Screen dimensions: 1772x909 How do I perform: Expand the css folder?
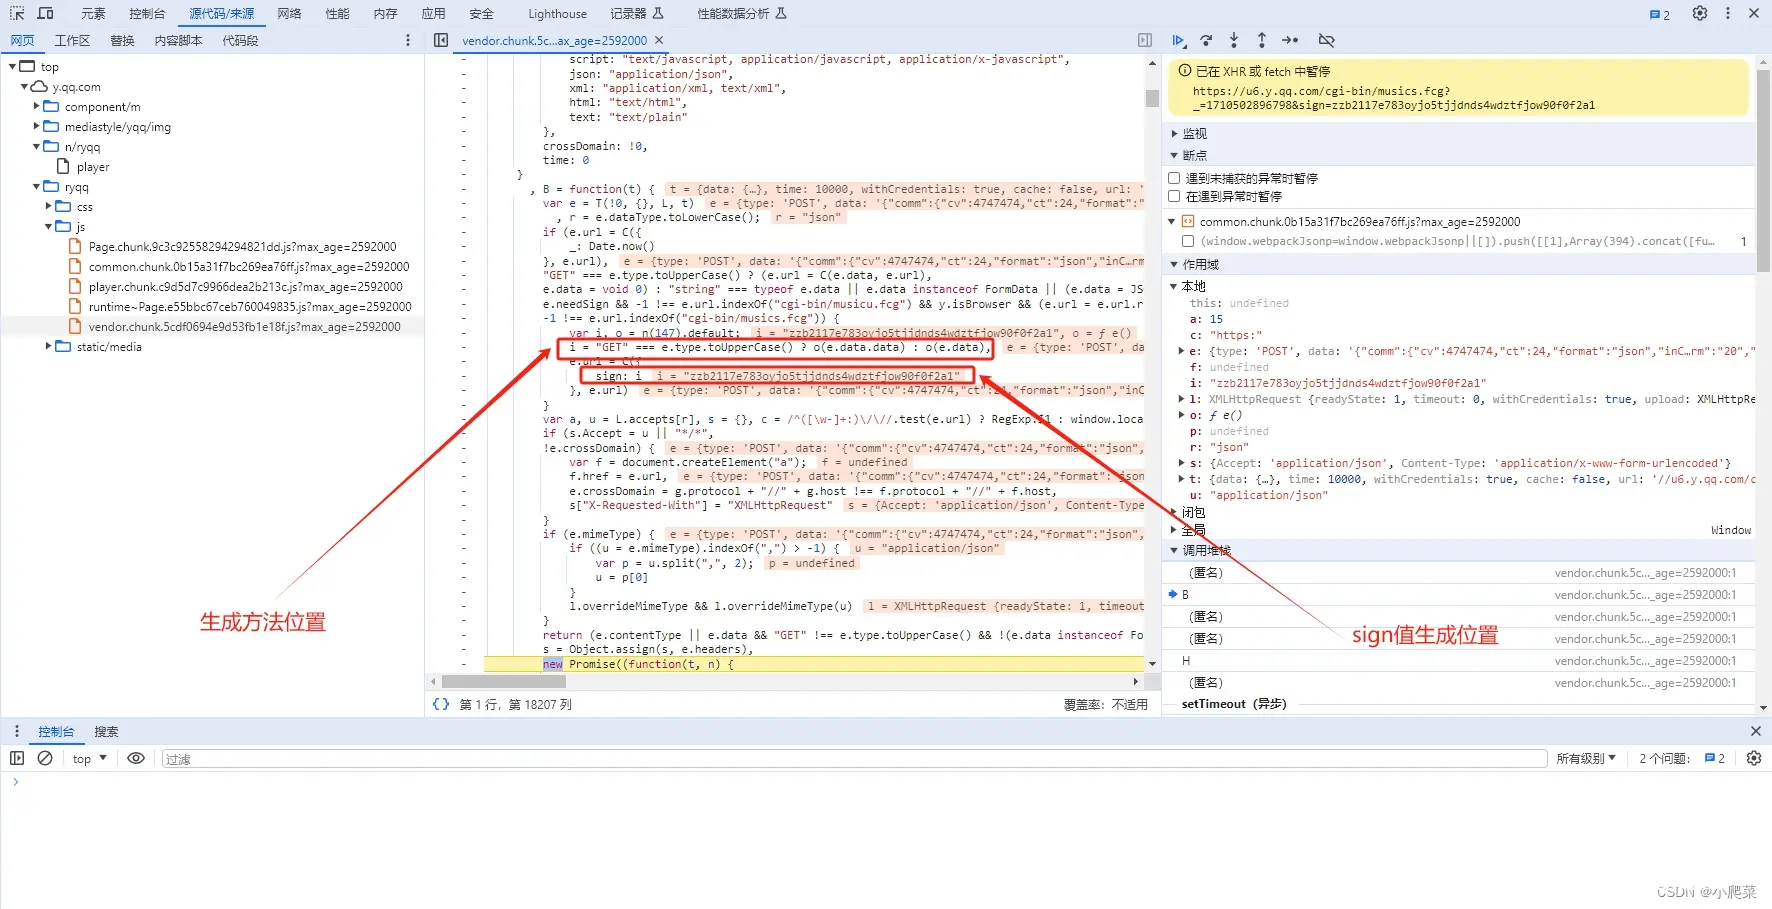[x=49, y=206]
